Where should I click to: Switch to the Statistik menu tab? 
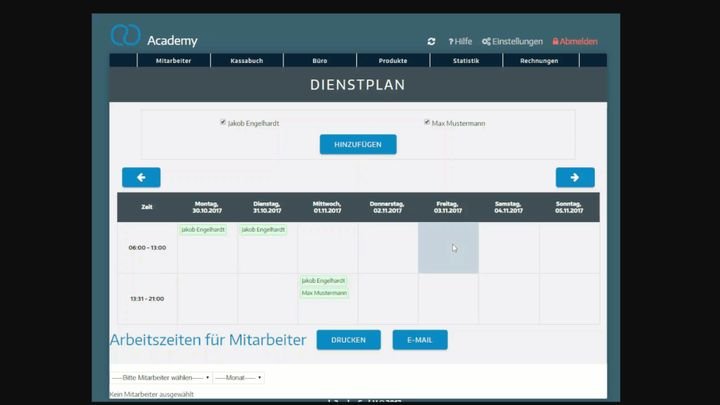(466, 61)
